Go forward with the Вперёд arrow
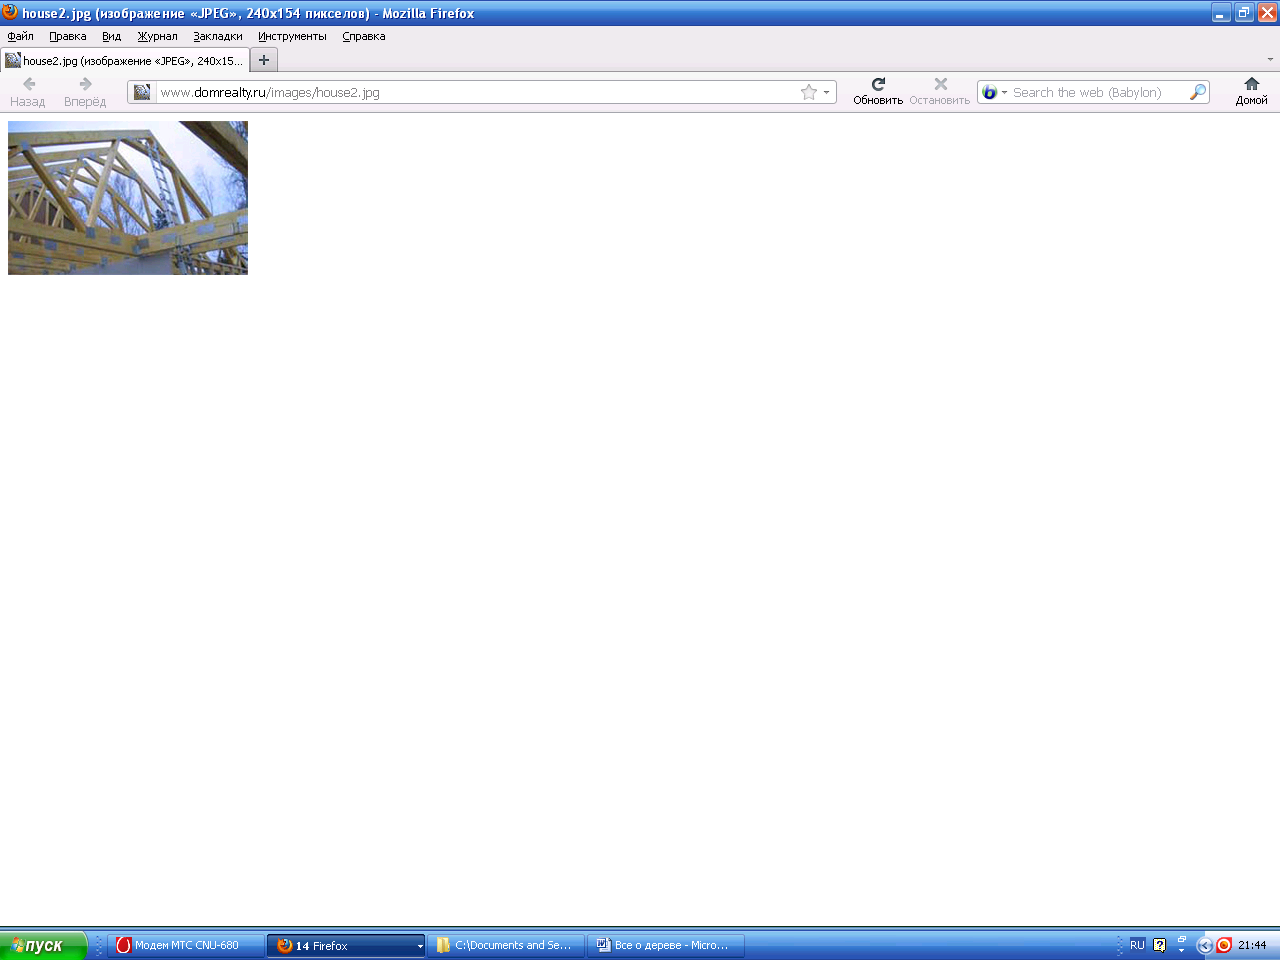 pyautogui.click(x=85, y=91)
